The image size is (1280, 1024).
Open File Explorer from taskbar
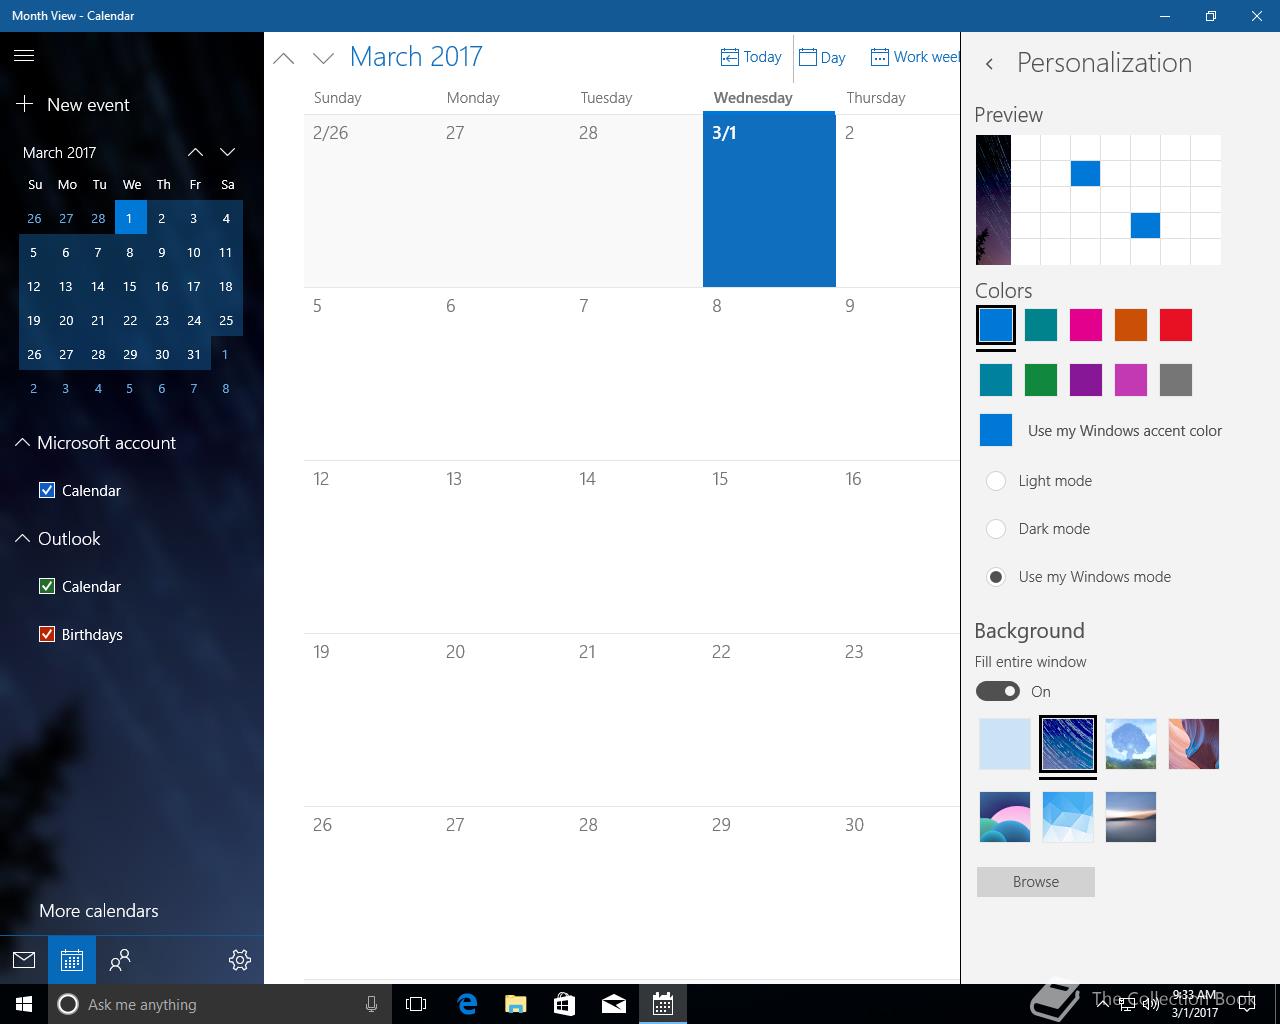point(515,1004)
